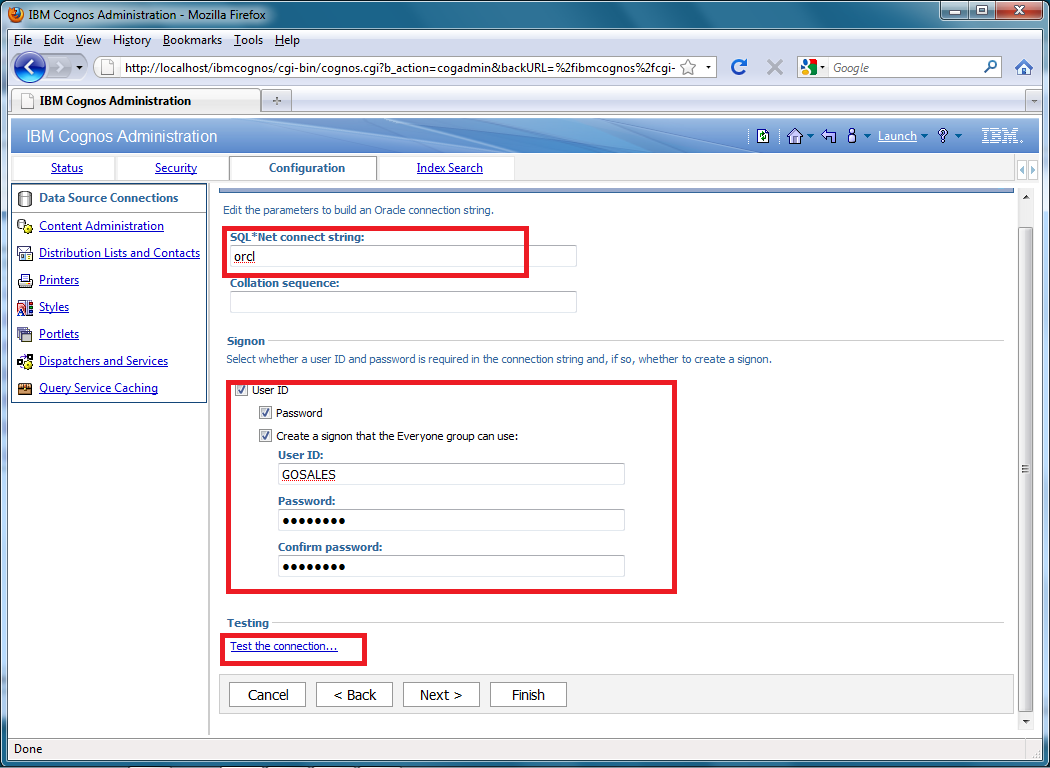Viewport: 1050px width, 768px height.
Task: Click the Cognos Help question icon
Action: [x=943, y=136]
